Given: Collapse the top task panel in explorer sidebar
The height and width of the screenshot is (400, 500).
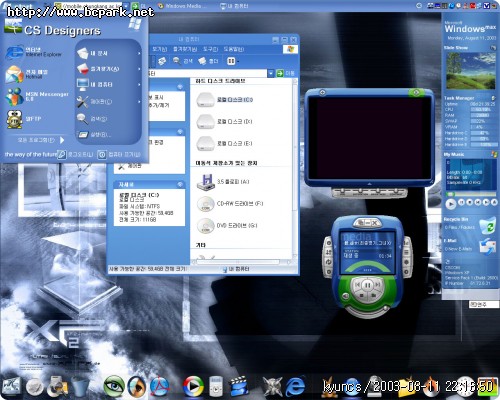Looking at the screenshot, I should tap(180, 87).
